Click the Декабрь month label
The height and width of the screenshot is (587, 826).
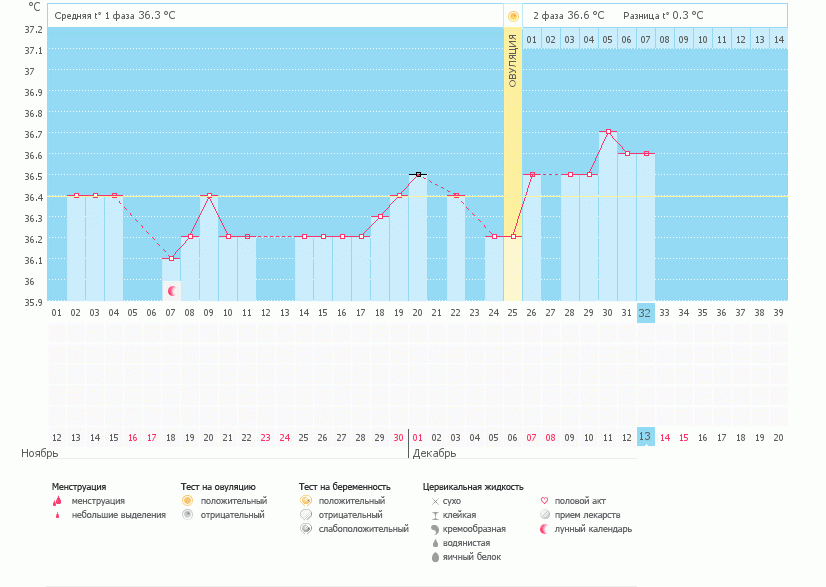pos(434,453)
